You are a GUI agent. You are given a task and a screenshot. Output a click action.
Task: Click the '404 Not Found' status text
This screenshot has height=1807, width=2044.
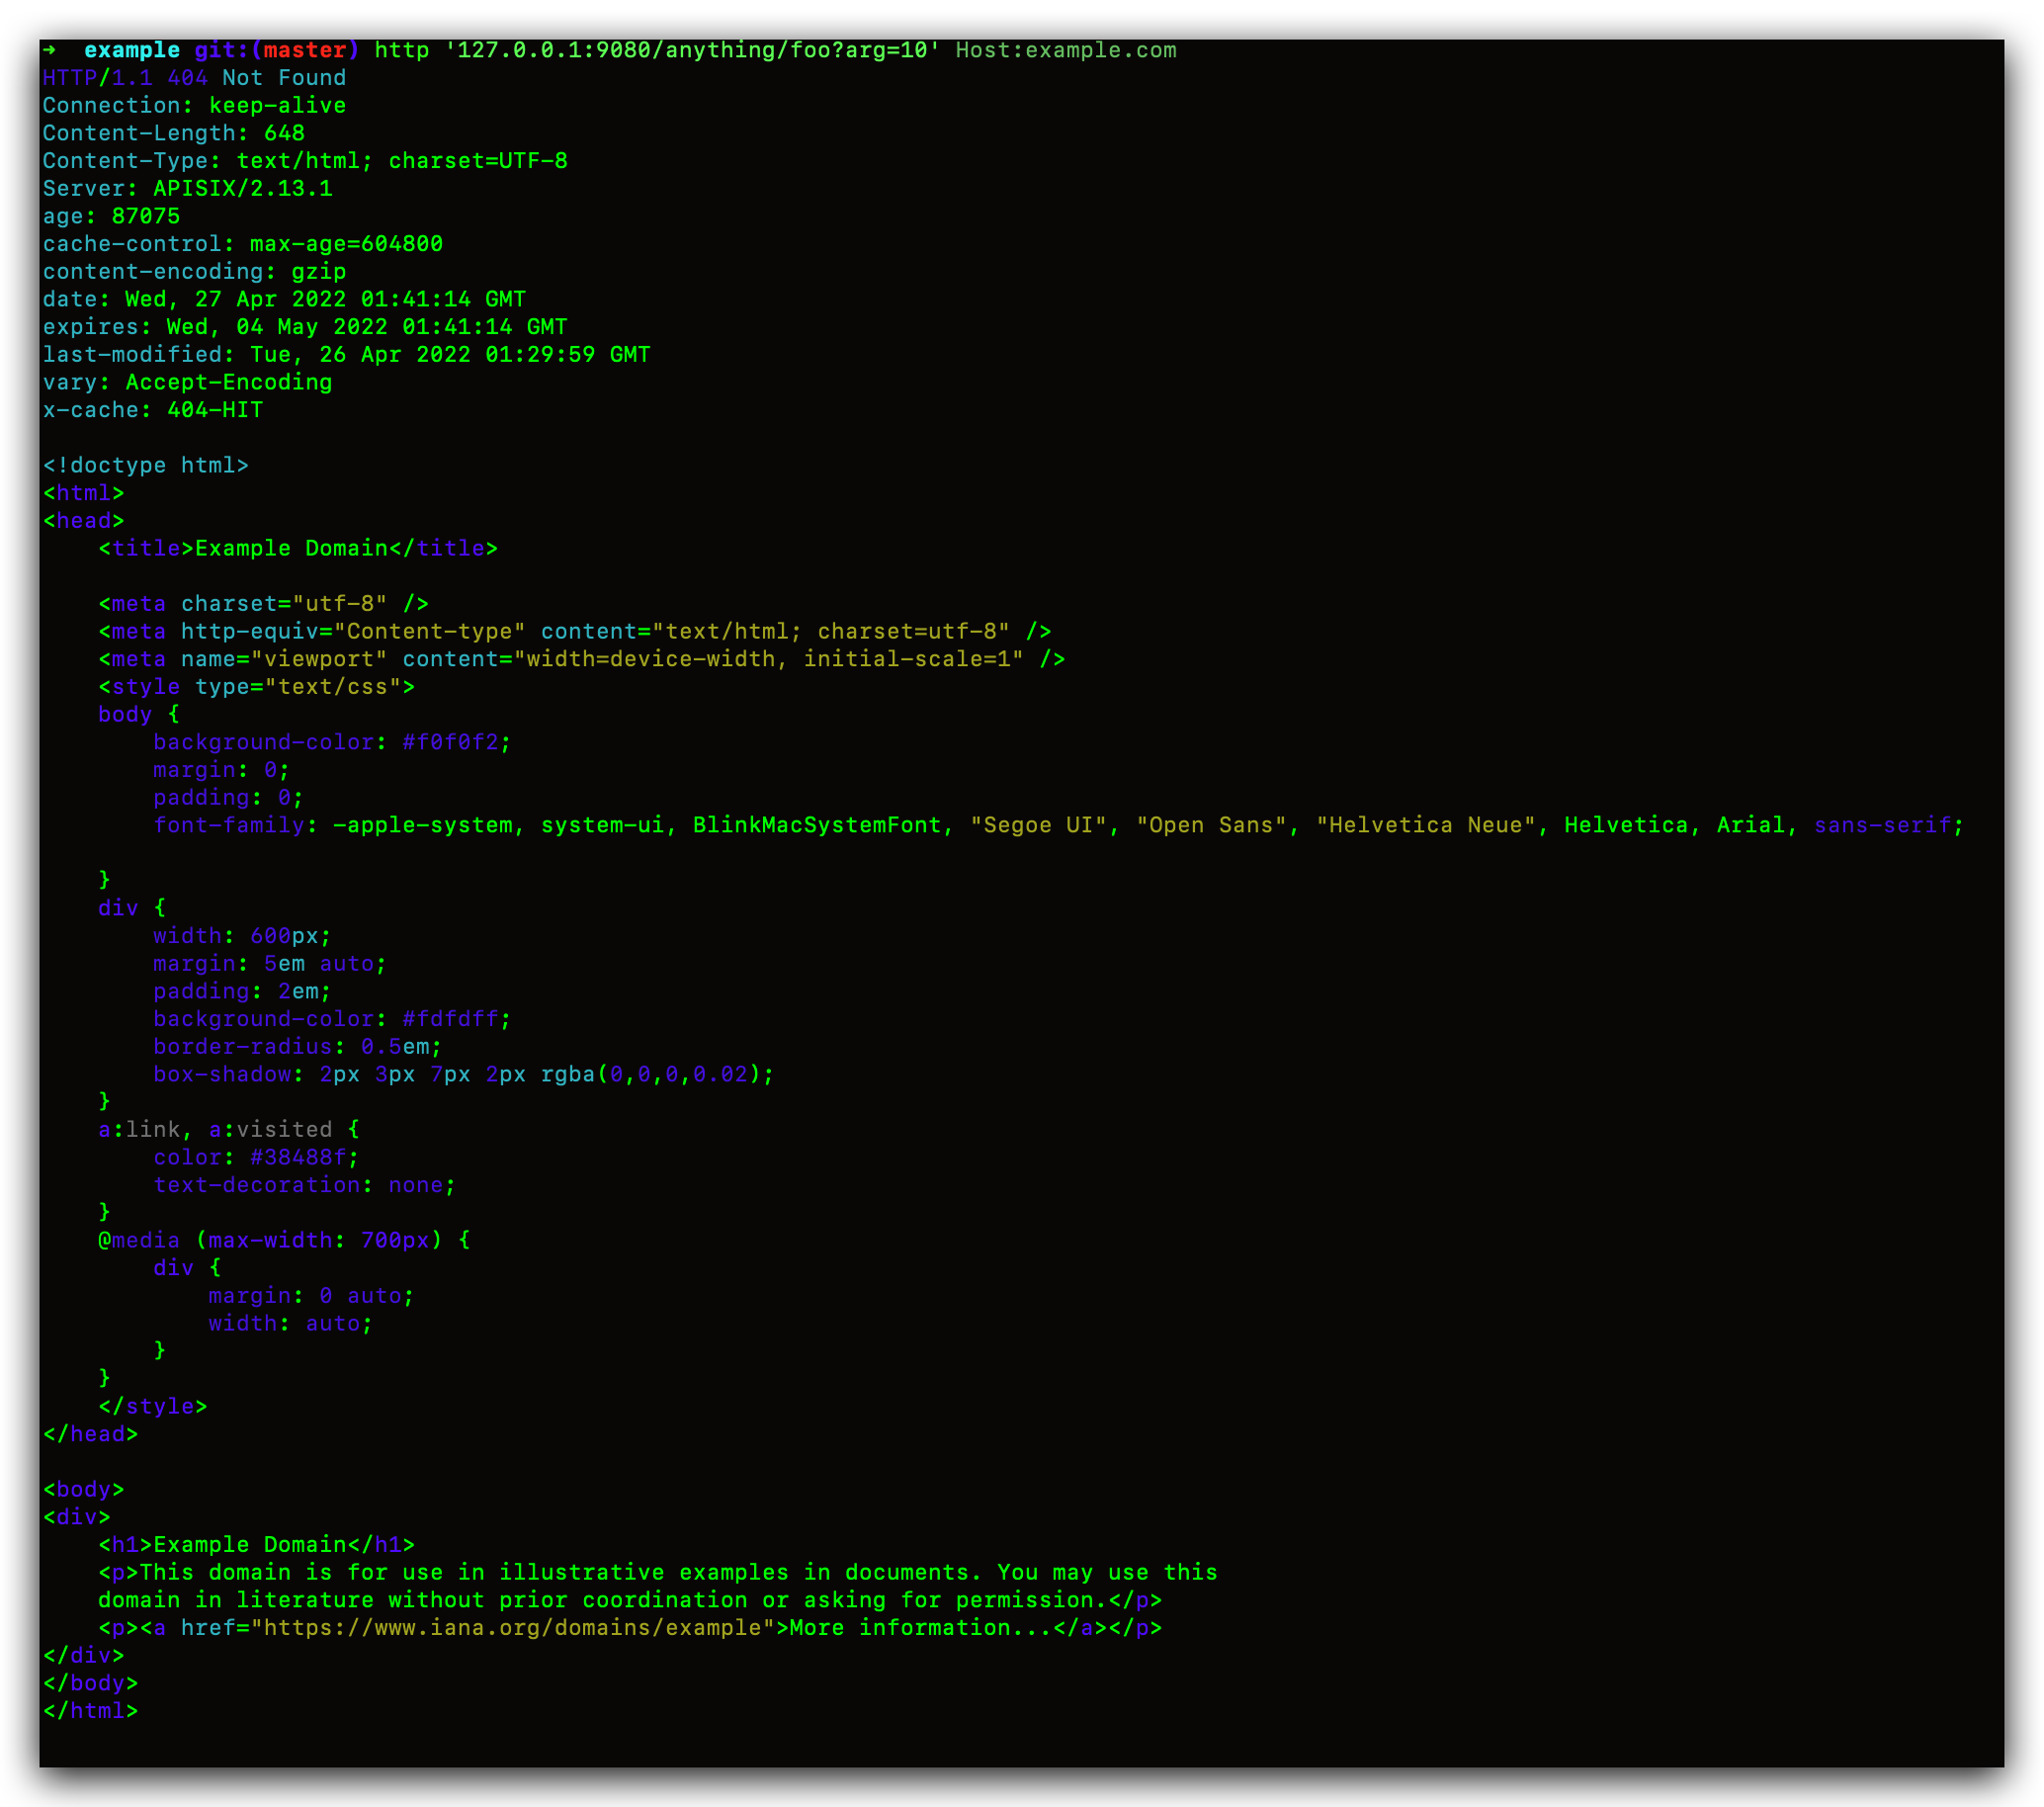point(256,78)
